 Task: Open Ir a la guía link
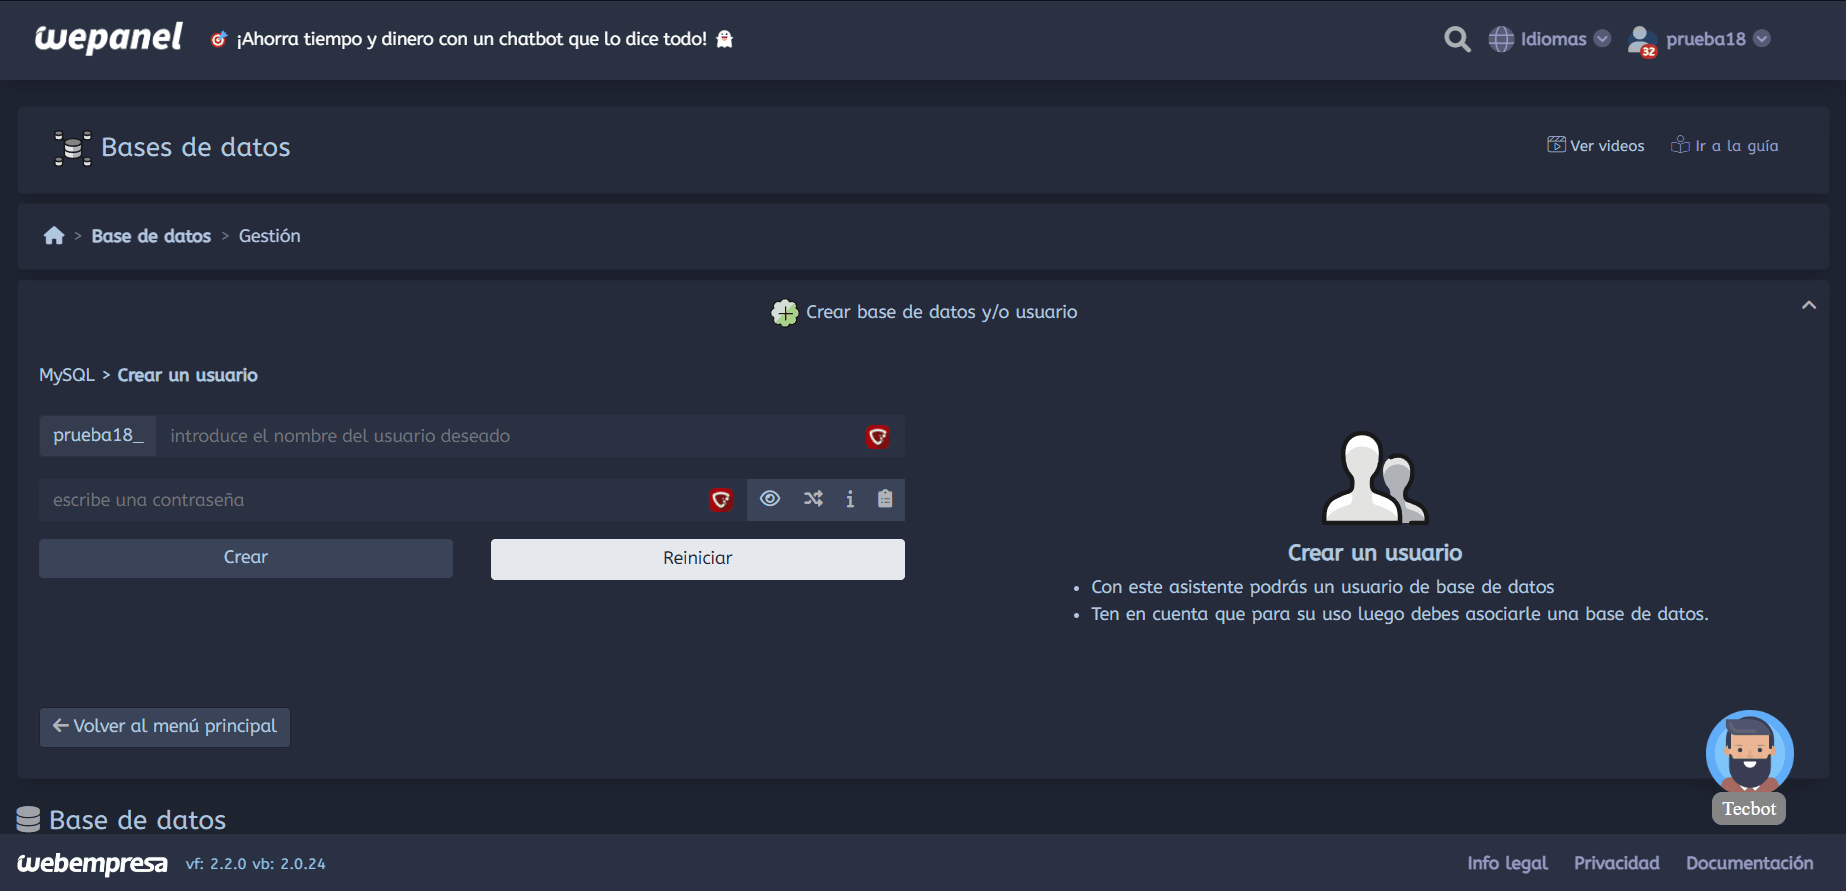click(x=1725, y=146)
